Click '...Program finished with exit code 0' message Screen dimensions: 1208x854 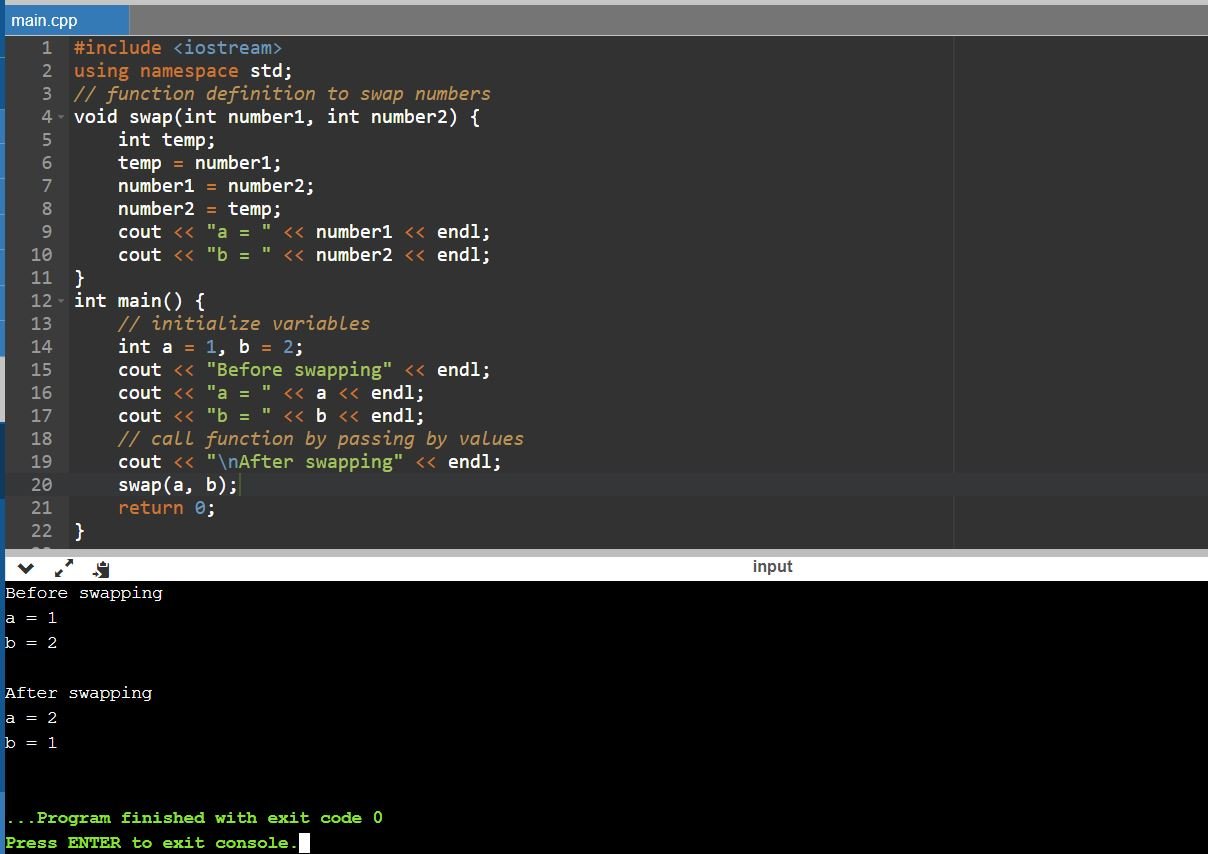[194, 818]
